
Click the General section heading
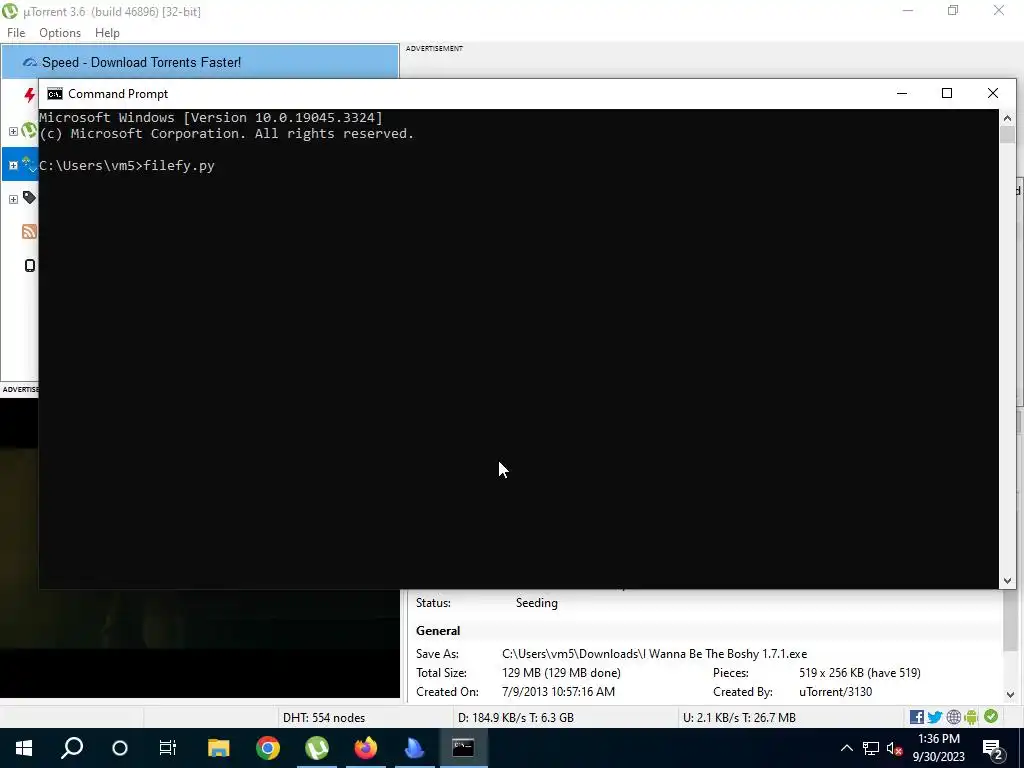pyautogui.click(x=438, y=631)
